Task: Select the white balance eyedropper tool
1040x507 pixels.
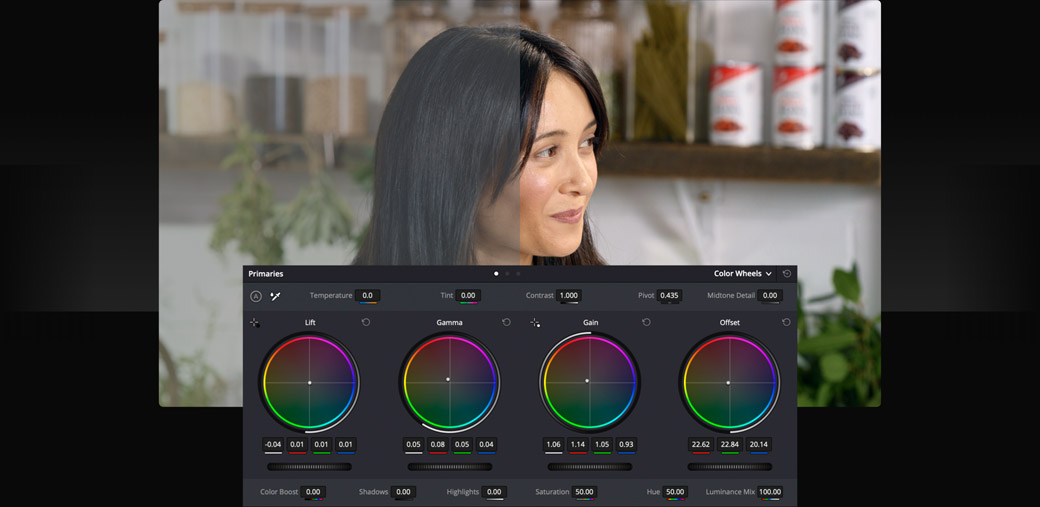Action: [x=275, y=296]
